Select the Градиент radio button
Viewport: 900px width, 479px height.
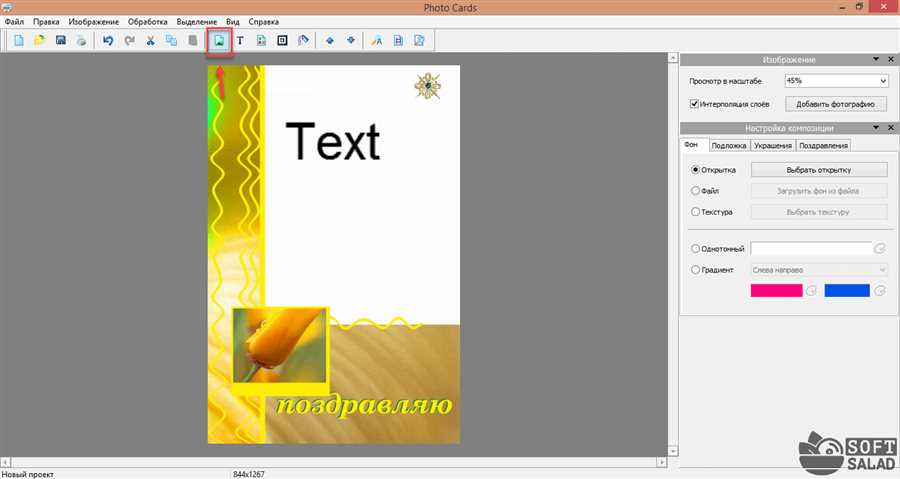point(696,270)
